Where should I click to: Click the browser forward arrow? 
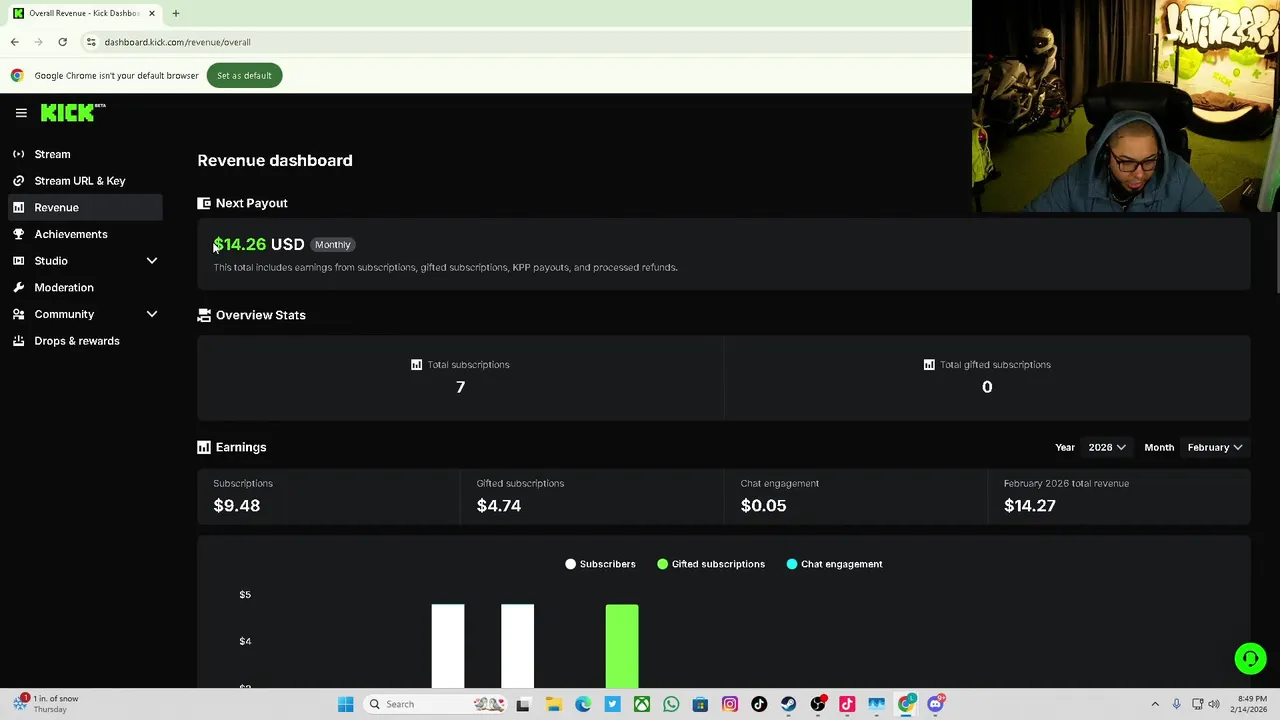[x=38, y=42]
